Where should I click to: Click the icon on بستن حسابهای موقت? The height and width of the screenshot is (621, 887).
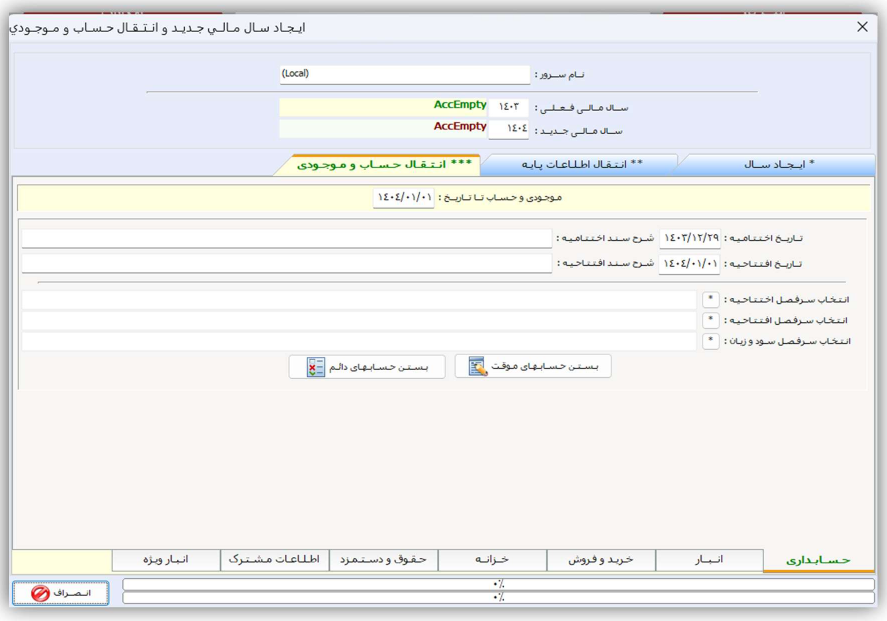(477, 366)
